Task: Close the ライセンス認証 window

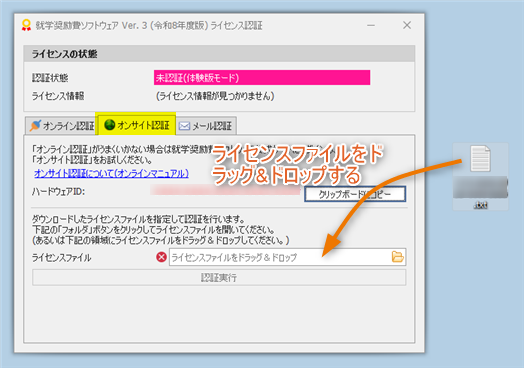Action: coord(407,25)
